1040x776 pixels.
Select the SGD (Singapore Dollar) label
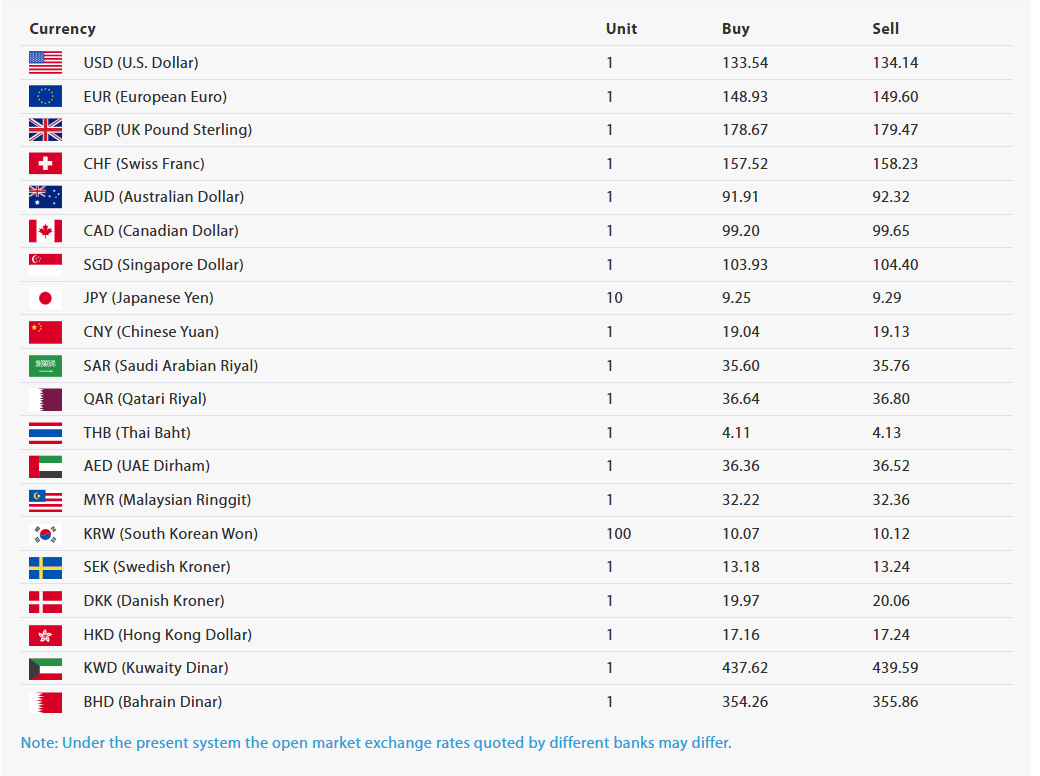[x=164, y=265]
